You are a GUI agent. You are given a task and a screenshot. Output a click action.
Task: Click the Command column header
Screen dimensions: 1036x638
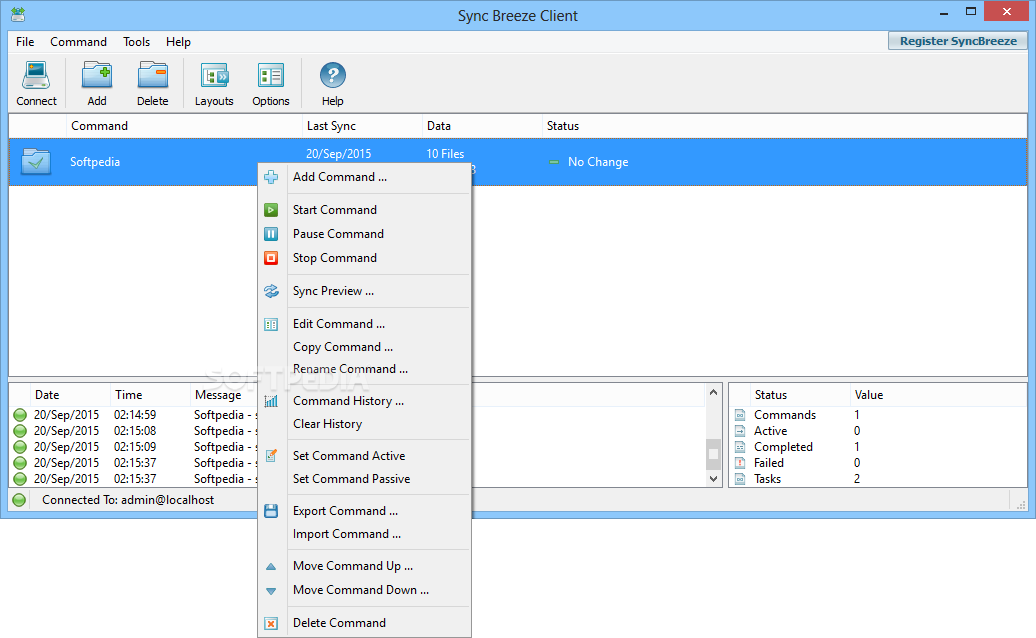coord(184,125)
